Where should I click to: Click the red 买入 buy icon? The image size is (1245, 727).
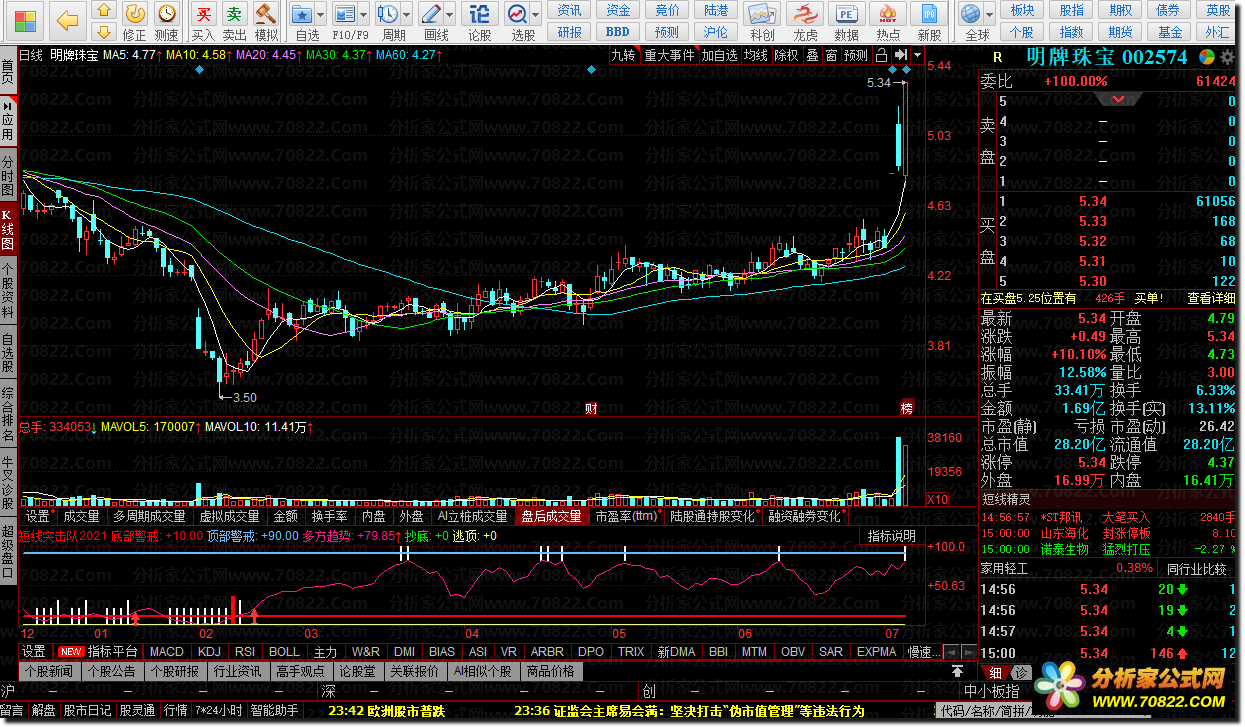[203, 14]
